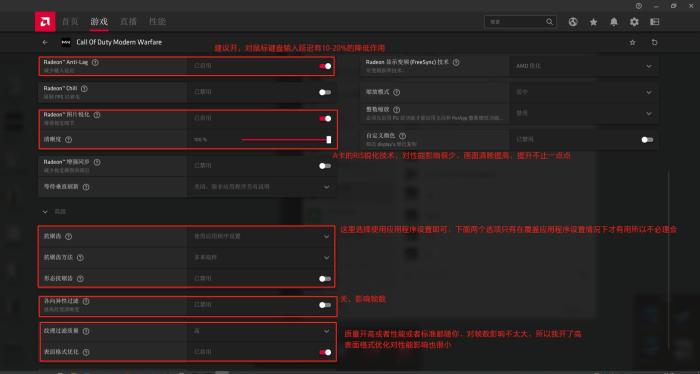This screenshot has width=700, height=374.
Task: Enable the 形态抗锯齿 switch
Action: (325, 278)
